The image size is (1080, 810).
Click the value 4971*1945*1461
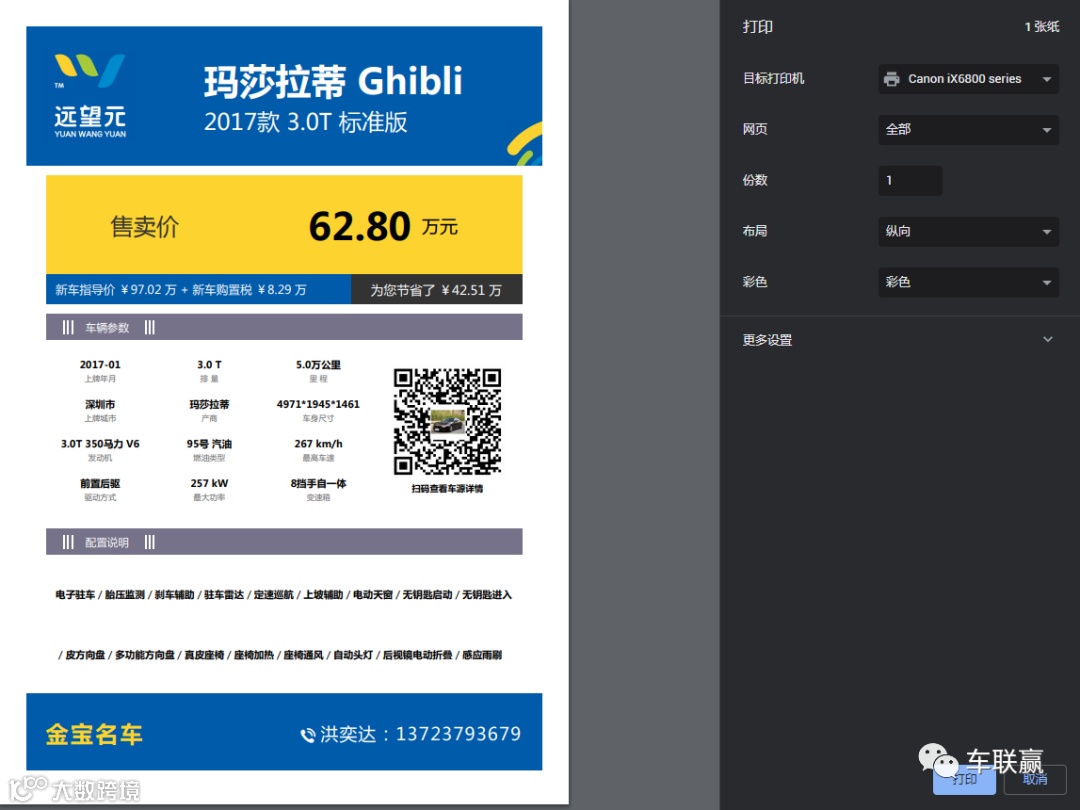tap(318, 404)
